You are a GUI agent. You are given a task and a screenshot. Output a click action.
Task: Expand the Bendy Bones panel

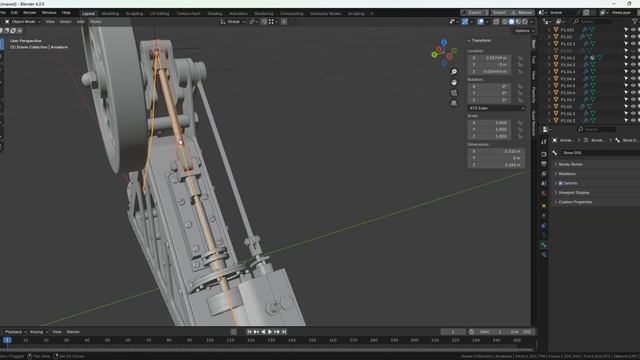pos(570,164)
